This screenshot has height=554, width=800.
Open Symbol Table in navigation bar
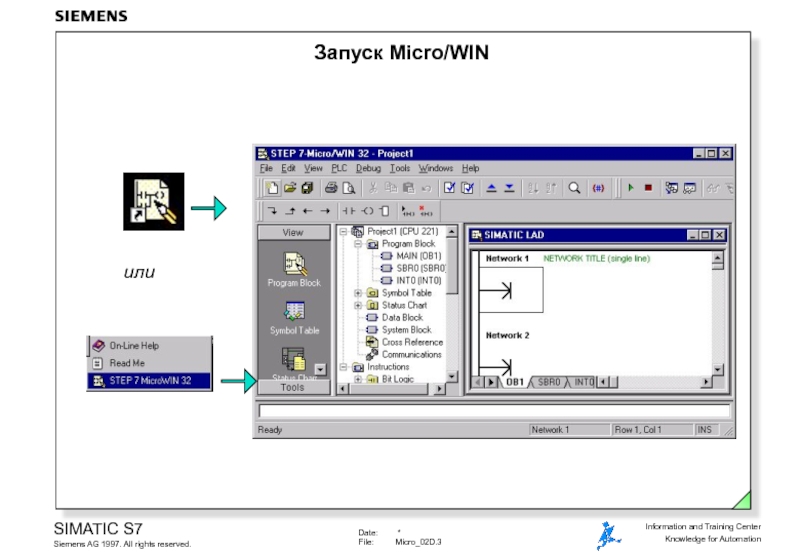294,318
